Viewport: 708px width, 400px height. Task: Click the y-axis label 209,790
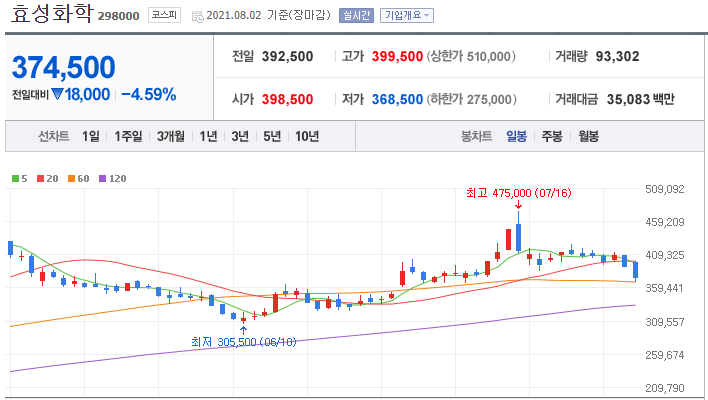coord(665,388)
